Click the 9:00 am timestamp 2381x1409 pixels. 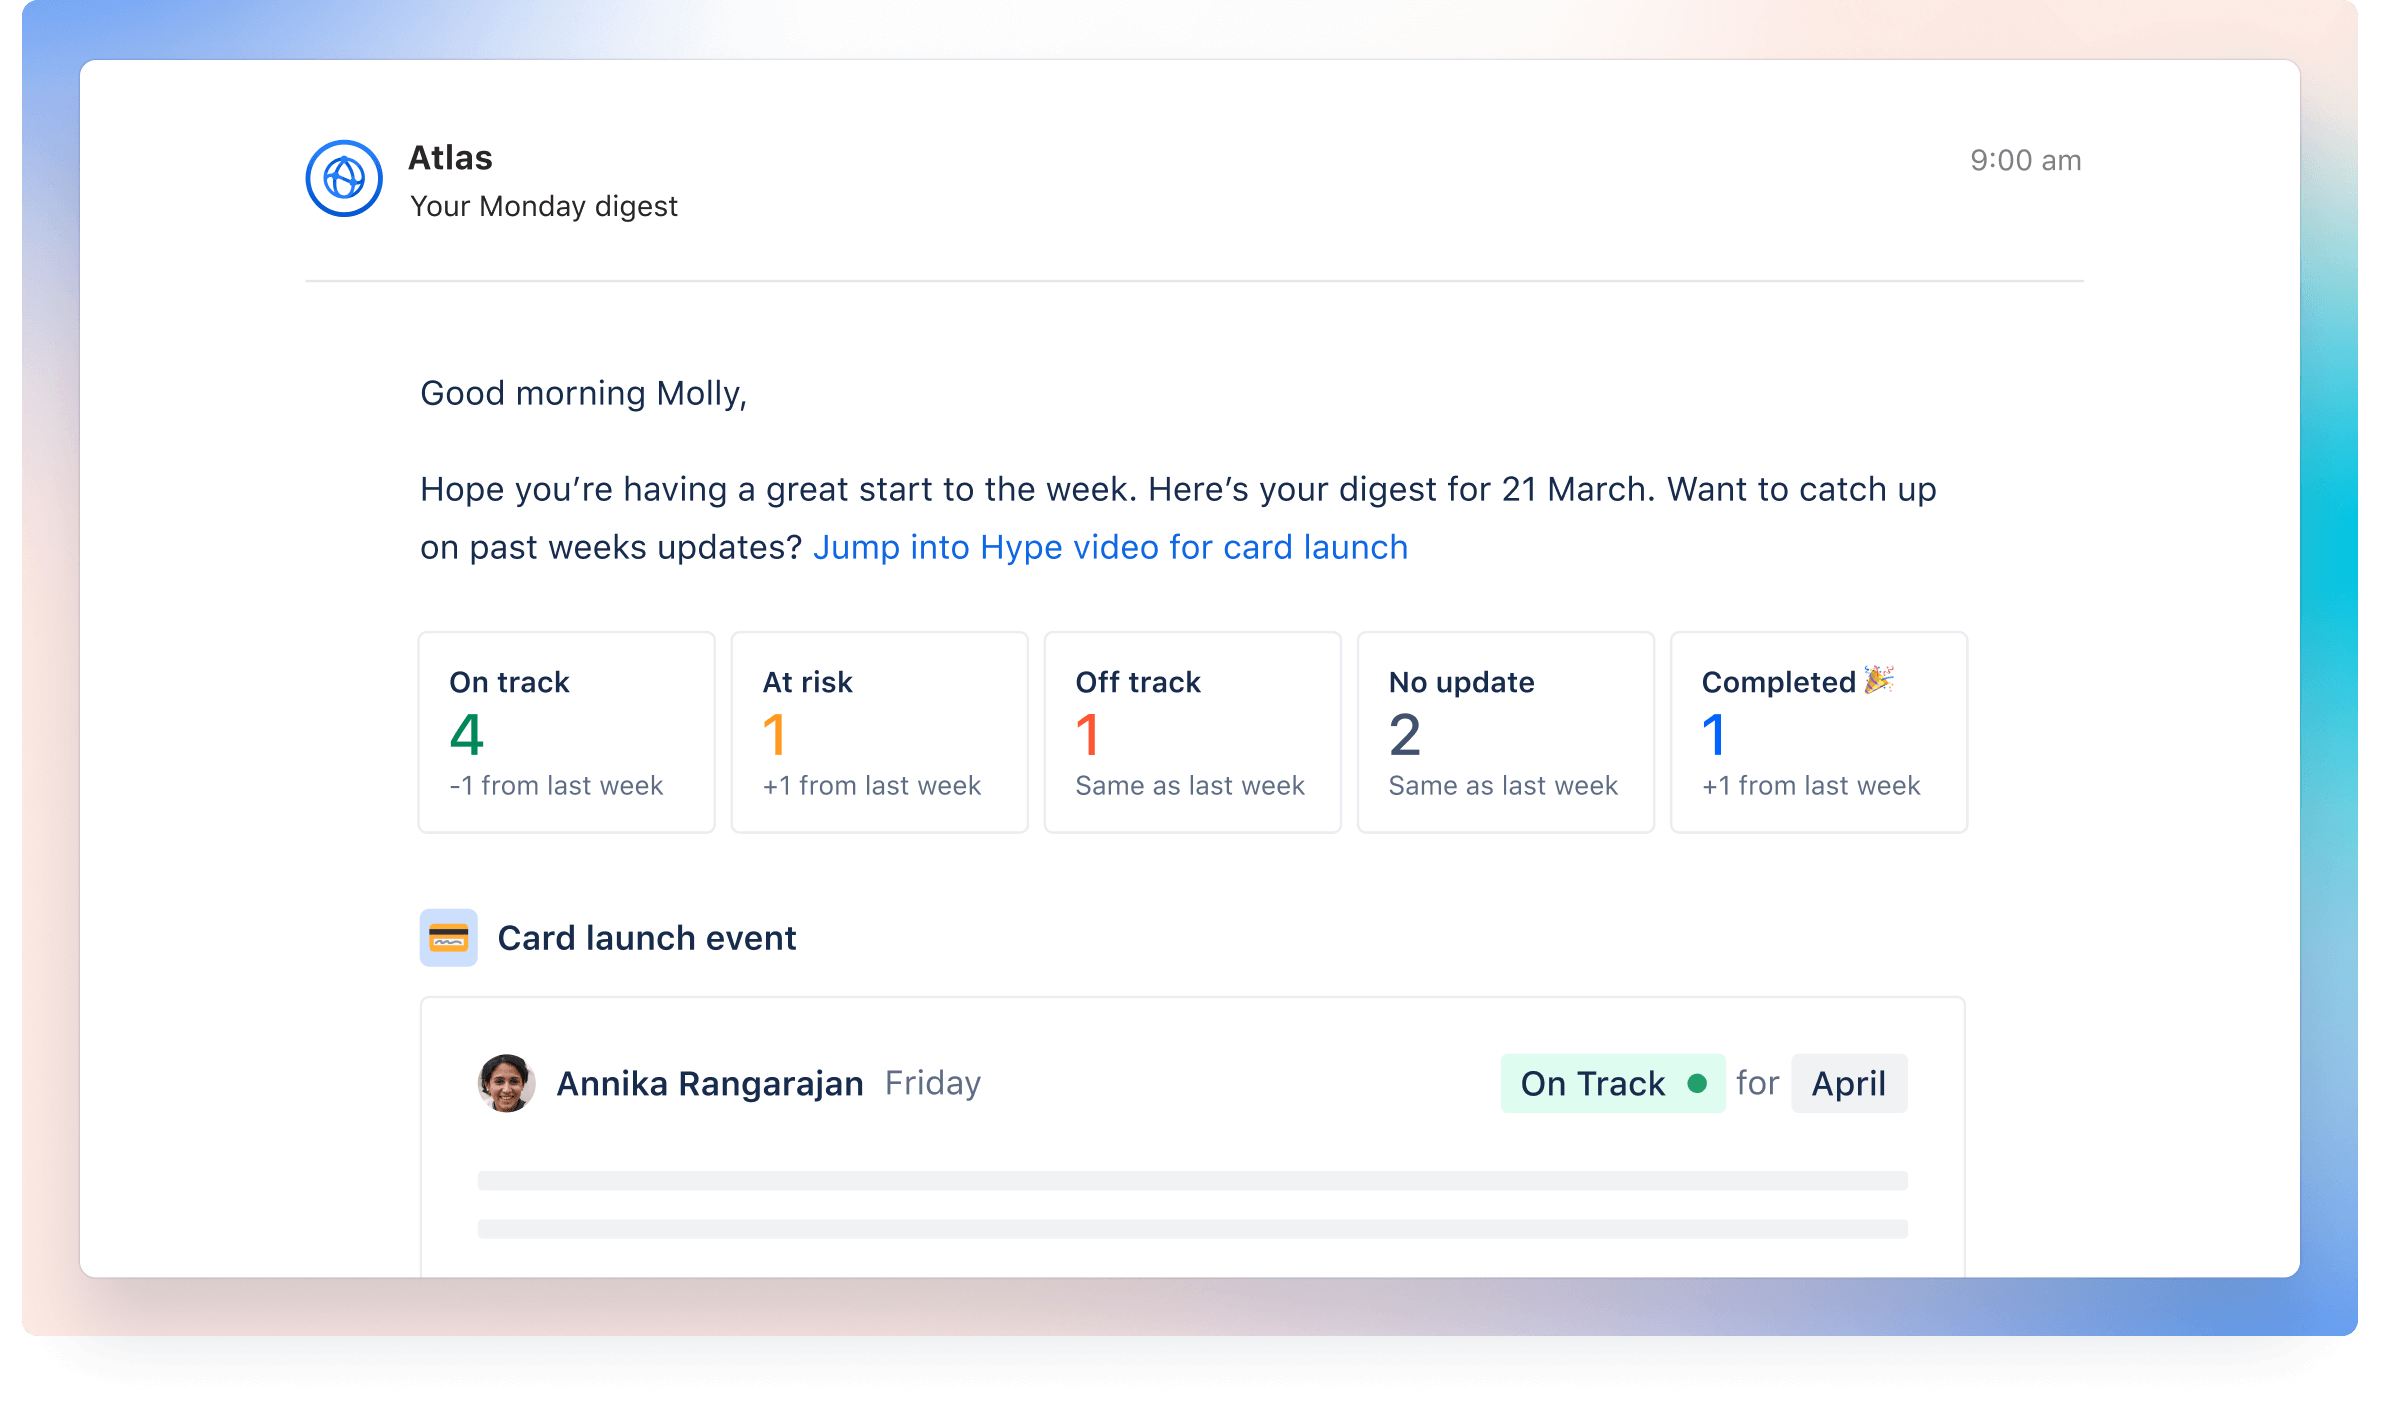click(x=2024, y=159)
